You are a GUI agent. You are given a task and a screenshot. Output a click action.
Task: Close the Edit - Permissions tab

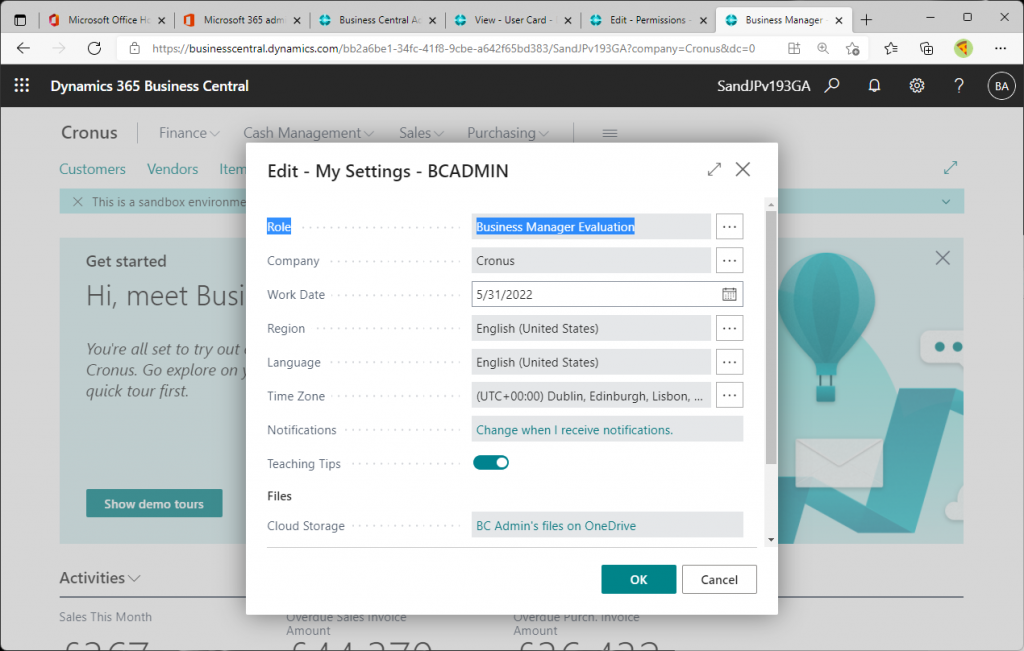pos(703,20)
